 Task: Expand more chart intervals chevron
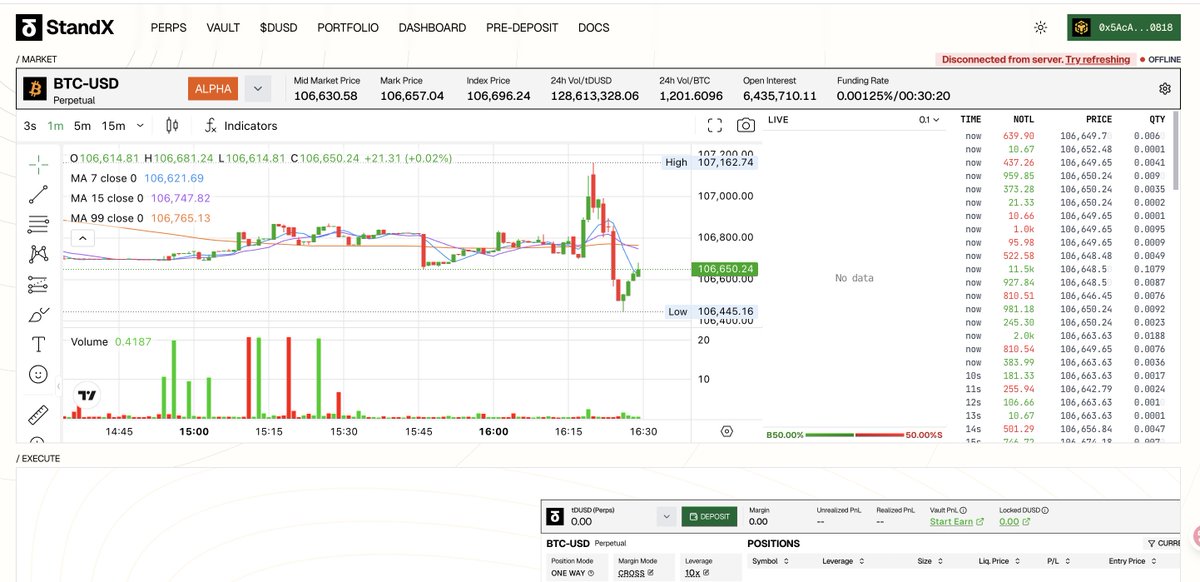coord(140,126)
